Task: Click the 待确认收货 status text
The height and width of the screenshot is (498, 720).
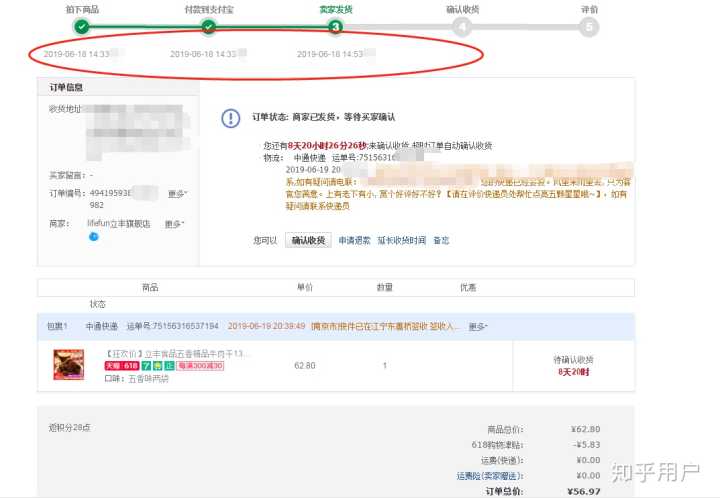Action: [x=574, y=359]
